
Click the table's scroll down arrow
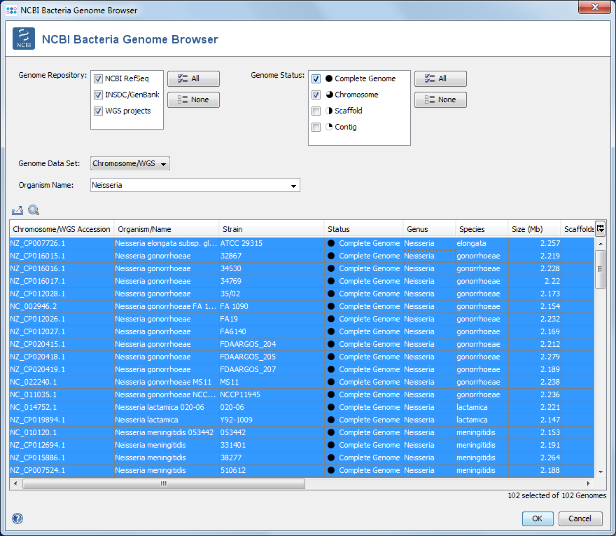[x=600, y=472]
